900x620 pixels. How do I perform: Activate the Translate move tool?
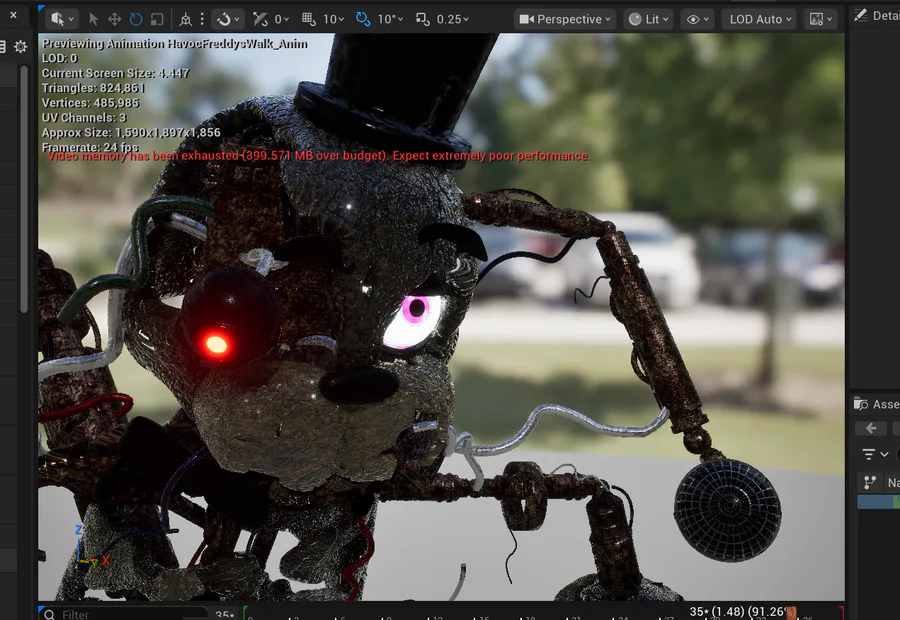114,20
